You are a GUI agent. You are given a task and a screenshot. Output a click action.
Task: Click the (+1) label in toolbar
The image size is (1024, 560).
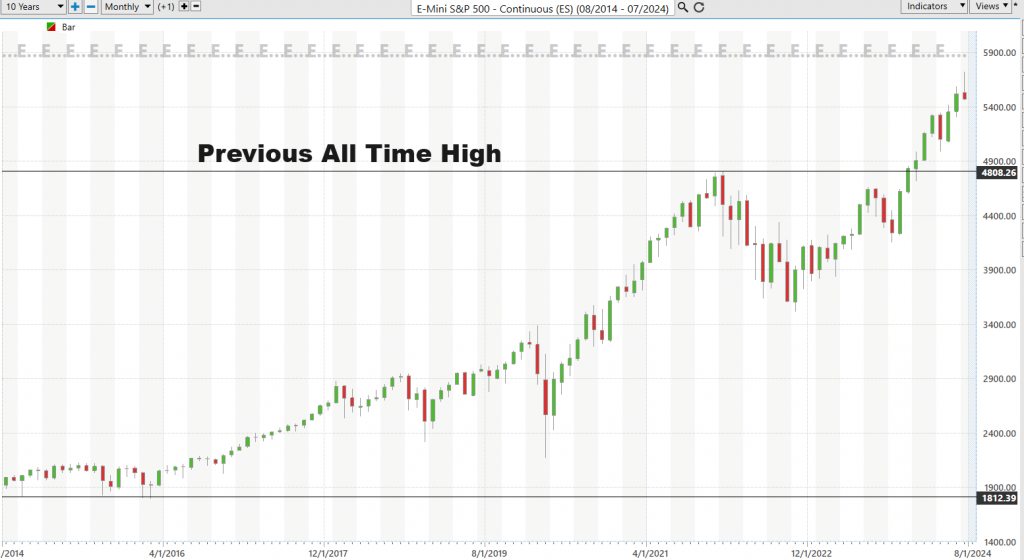tap(166, 7)
